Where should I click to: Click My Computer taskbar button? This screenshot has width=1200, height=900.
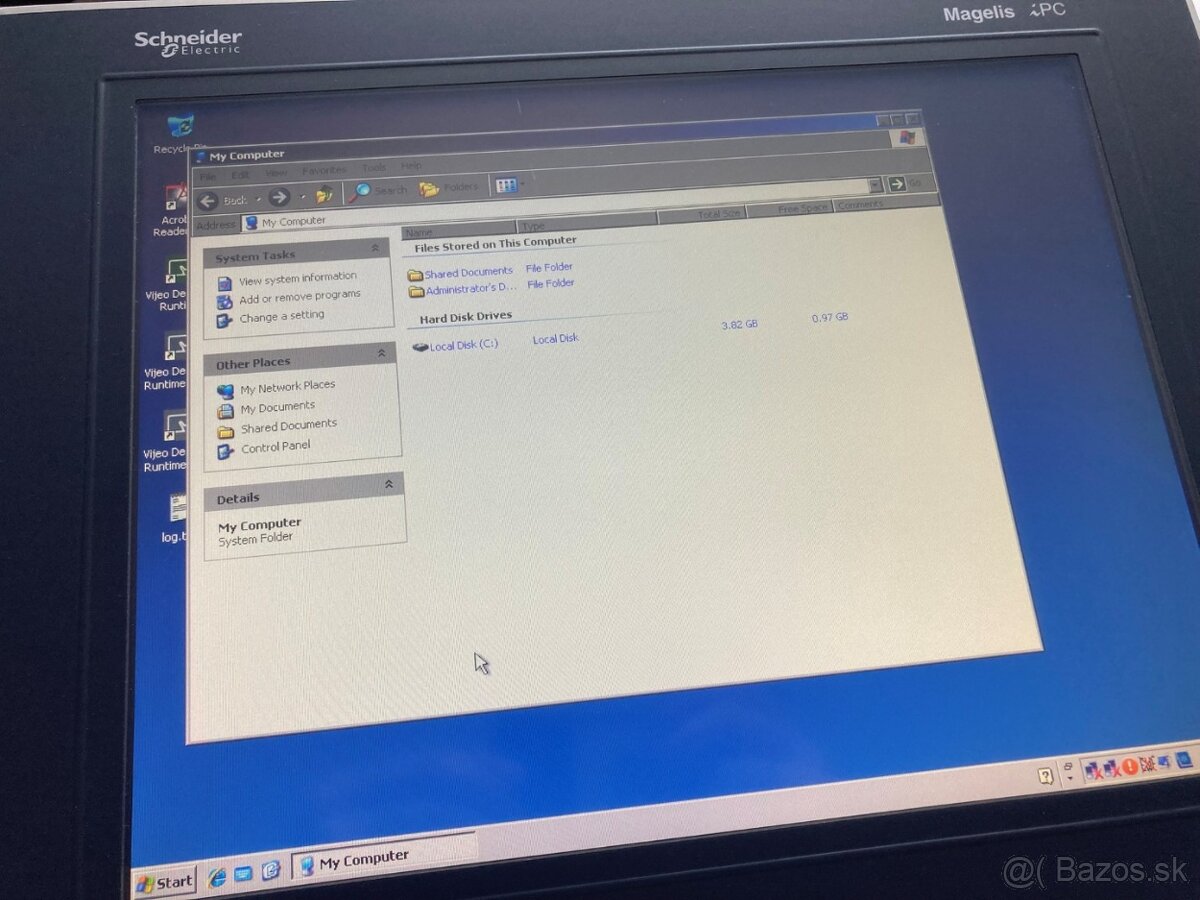(x=383, y=857)
